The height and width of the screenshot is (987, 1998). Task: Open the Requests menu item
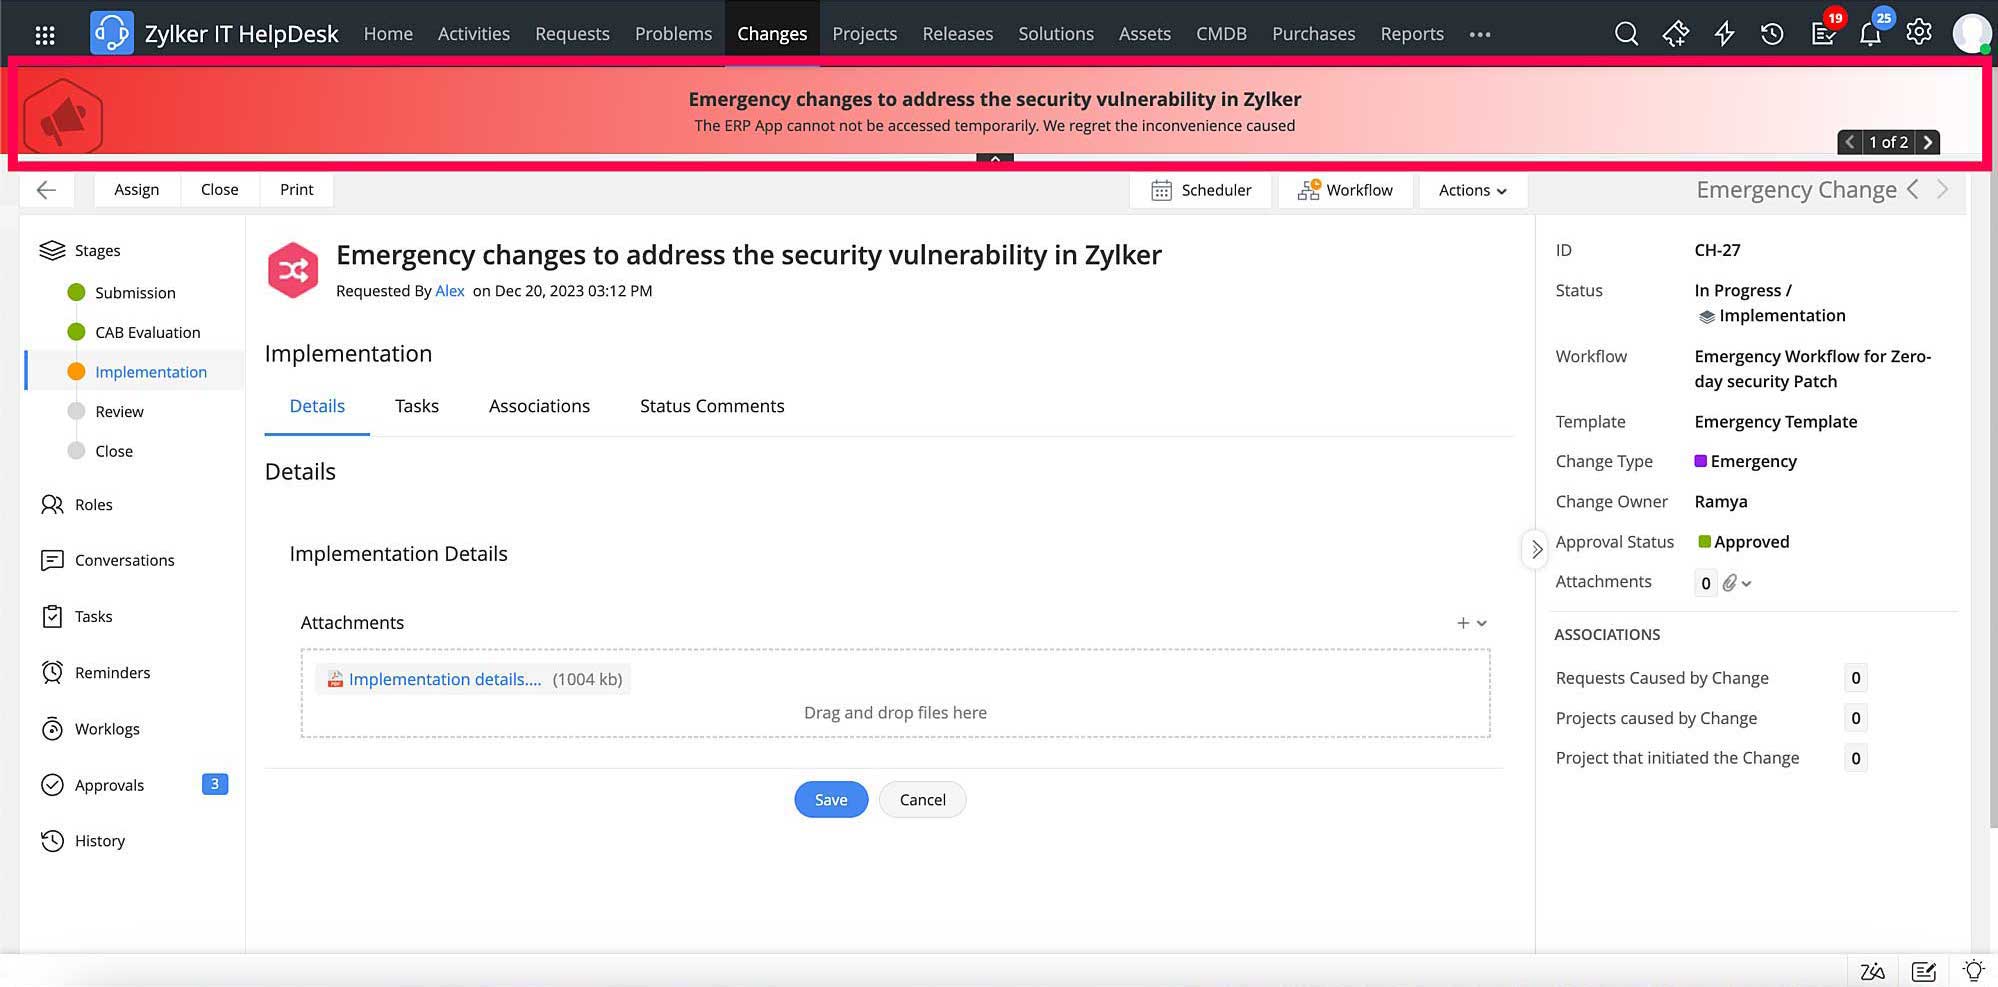(x=572, y=34)
